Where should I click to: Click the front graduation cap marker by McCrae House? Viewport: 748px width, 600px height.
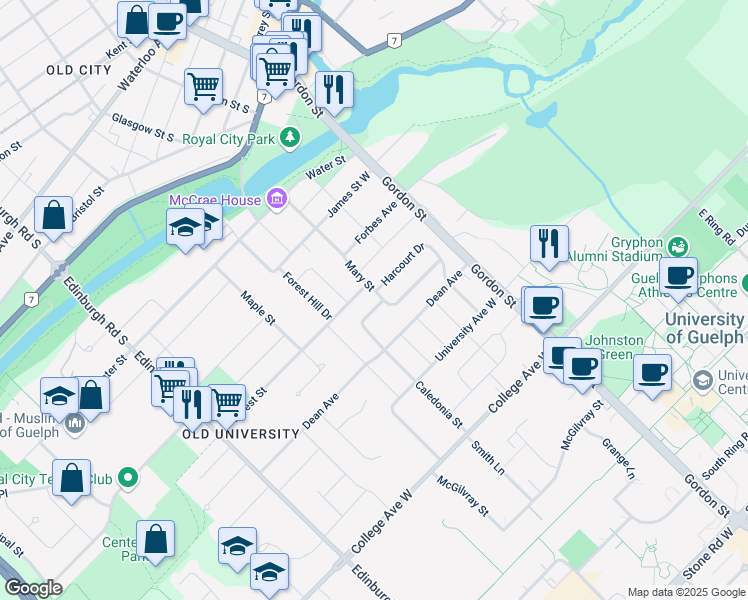[x=186, y=228]
